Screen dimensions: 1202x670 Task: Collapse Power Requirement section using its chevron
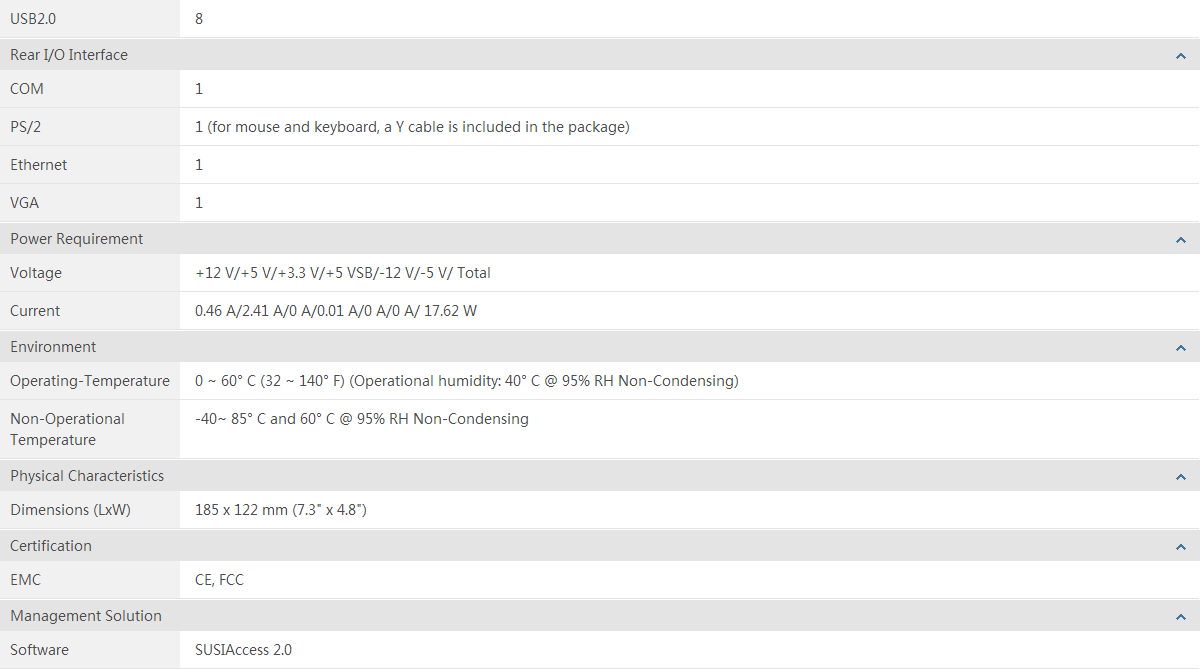(x=1181, y=240)
